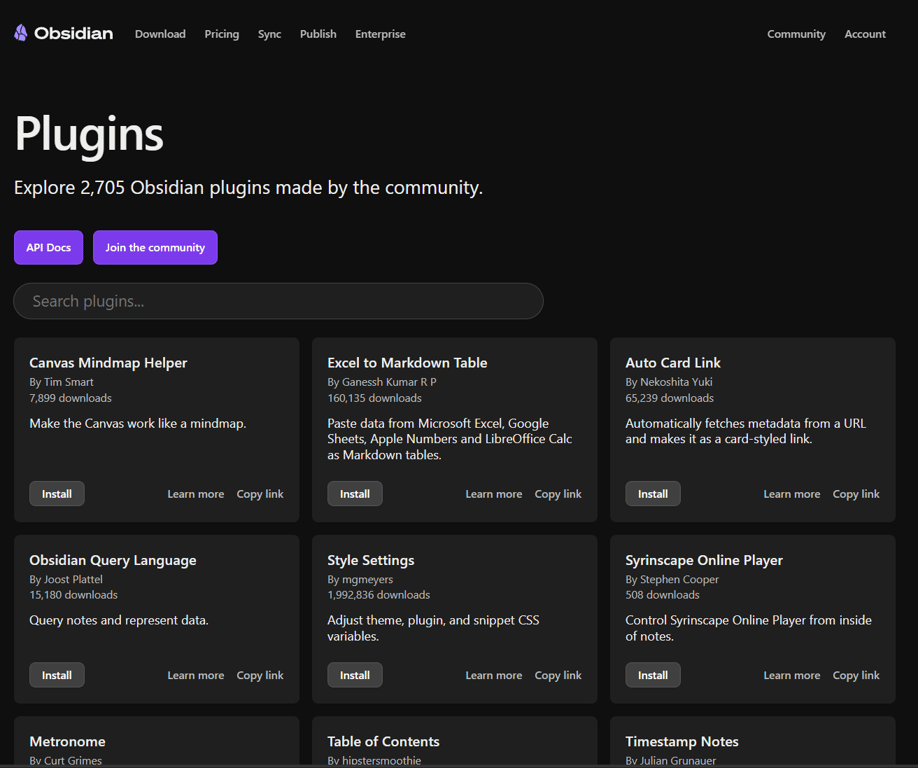Click the Obsidian wordmark text
The height and width of the screenshot is (768, 918).
coord(73,33)
